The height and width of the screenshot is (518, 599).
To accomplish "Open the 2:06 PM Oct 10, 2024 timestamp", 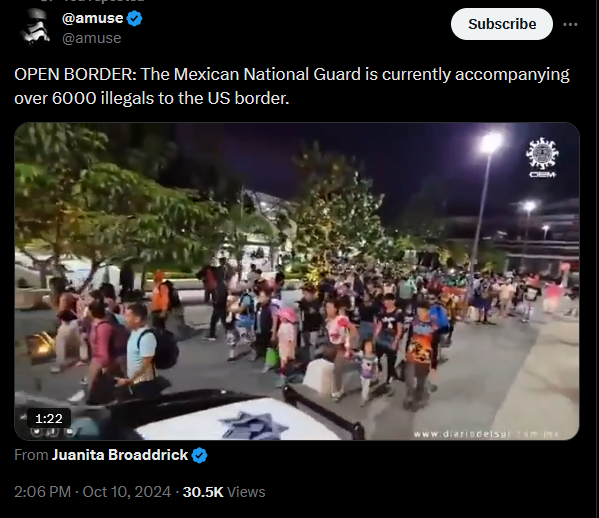I will 92,492.
